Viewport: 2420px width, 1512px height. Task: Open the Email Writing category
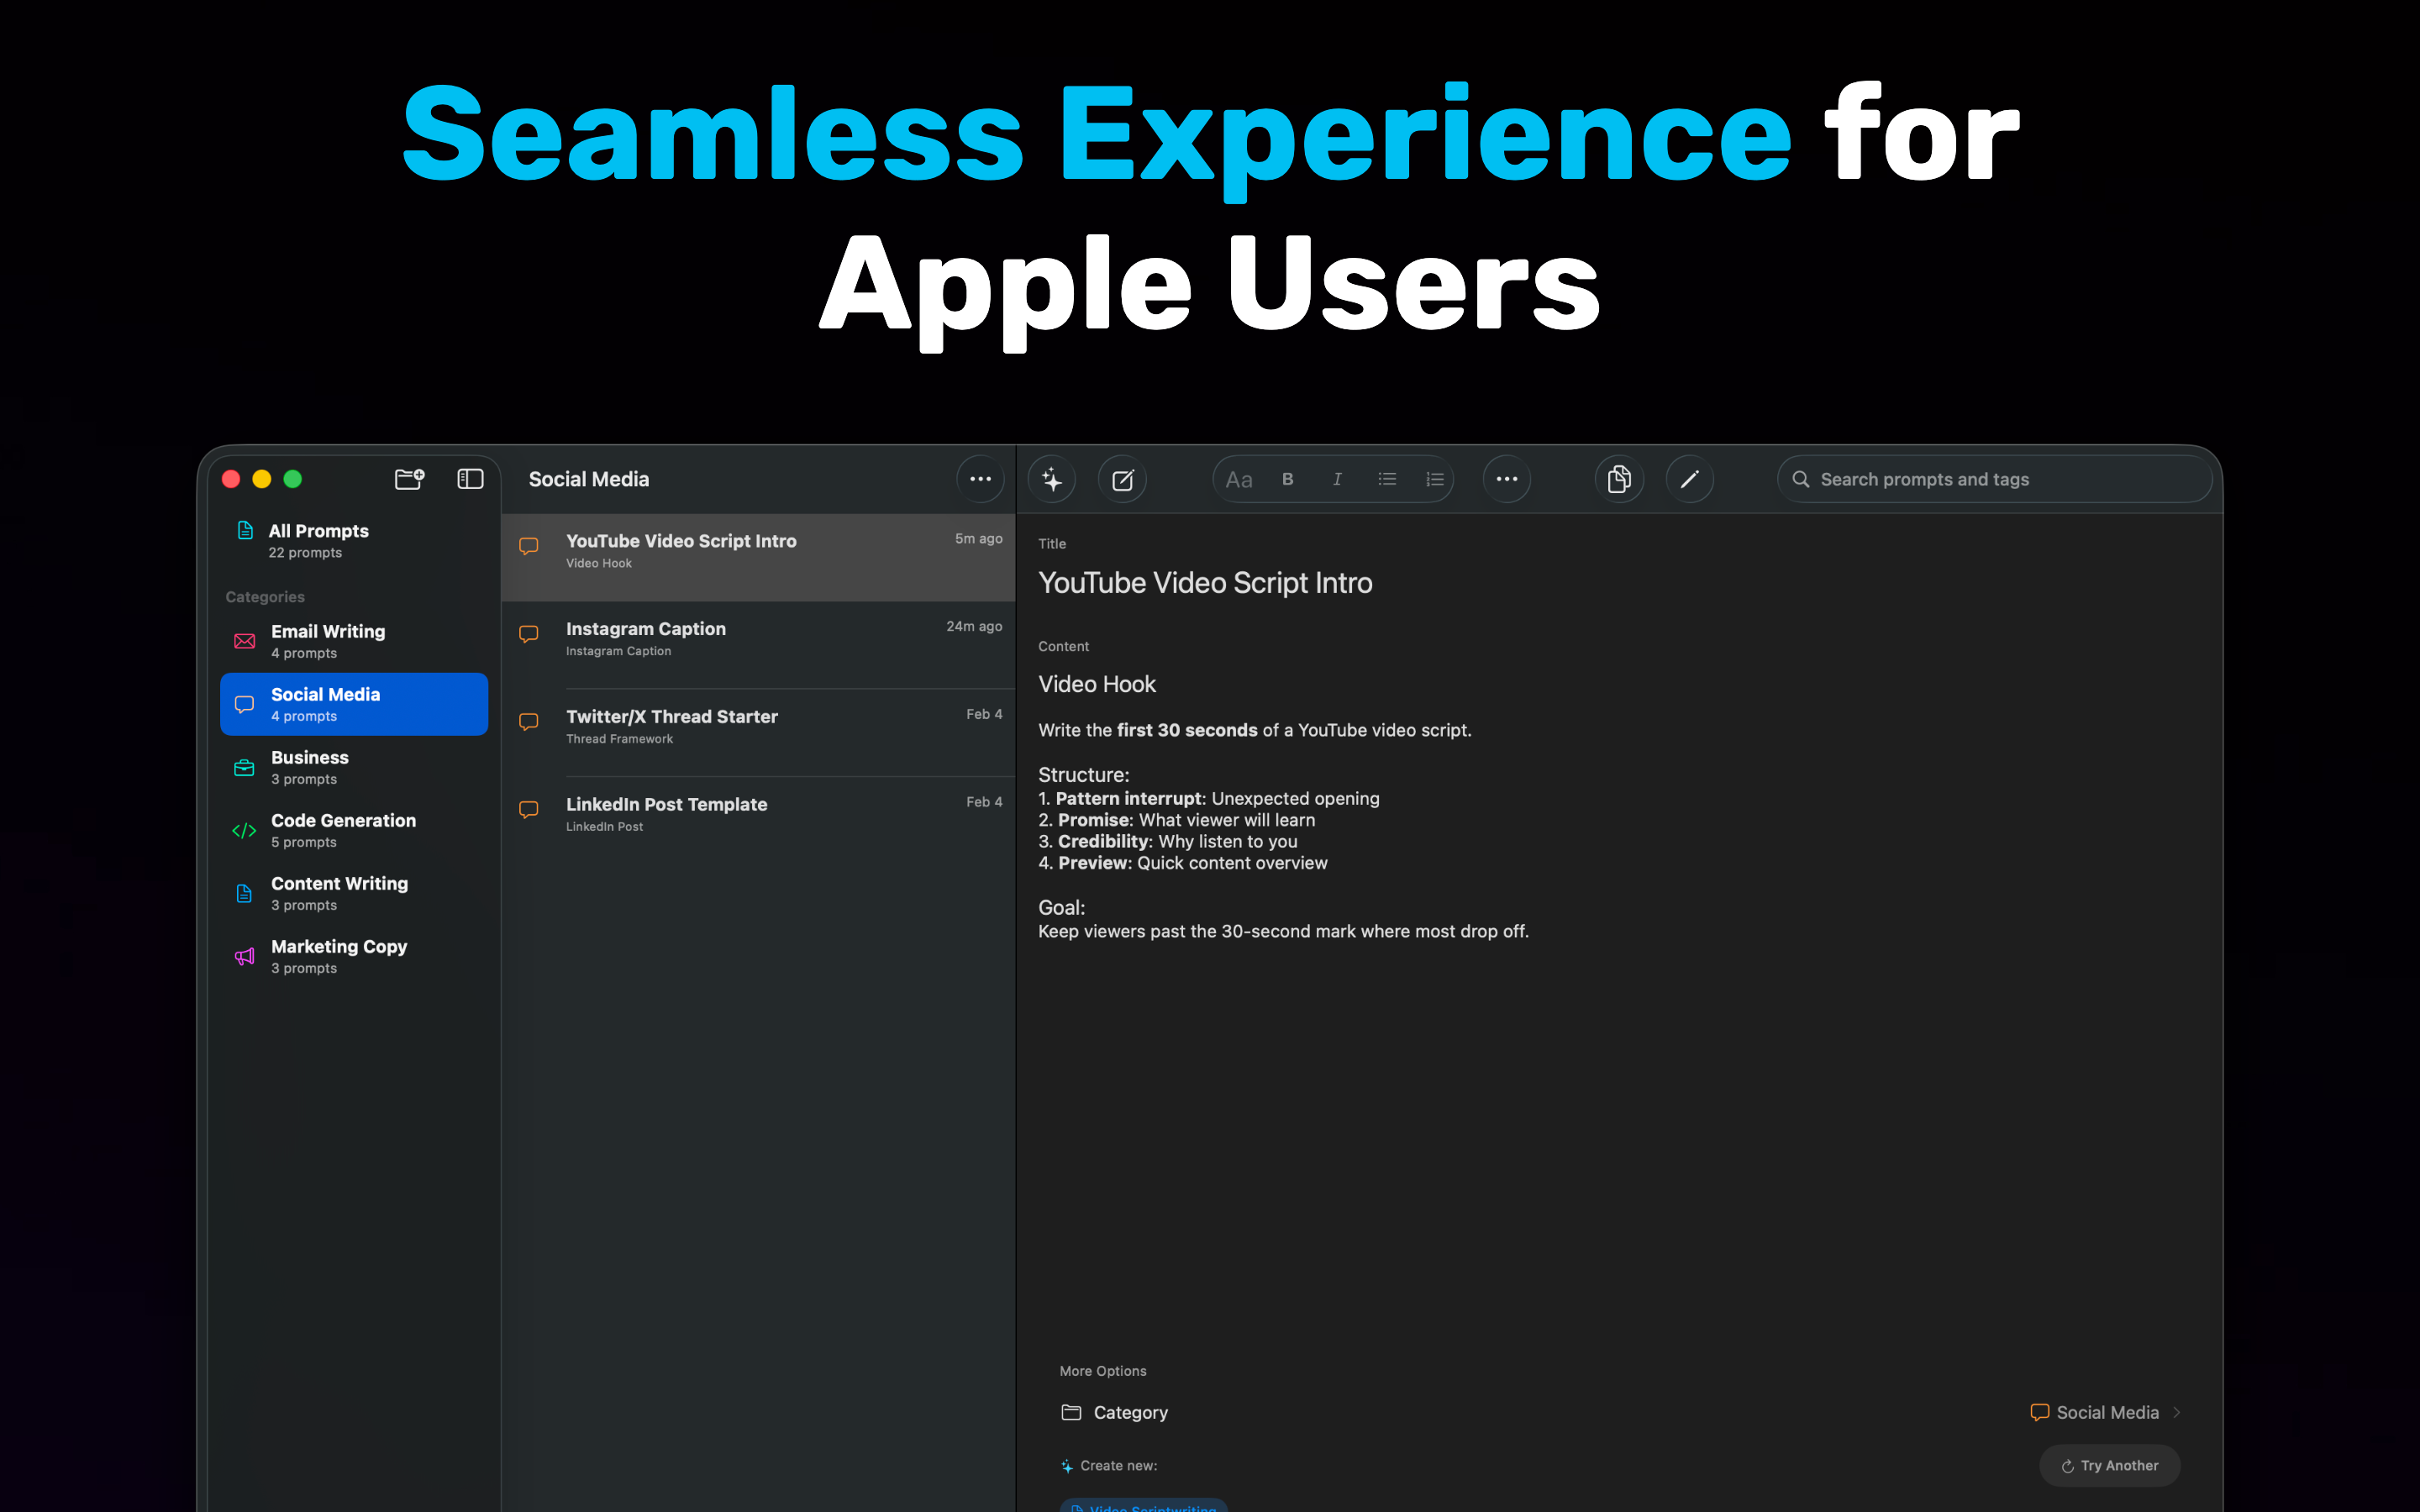[x=354, y=641]
